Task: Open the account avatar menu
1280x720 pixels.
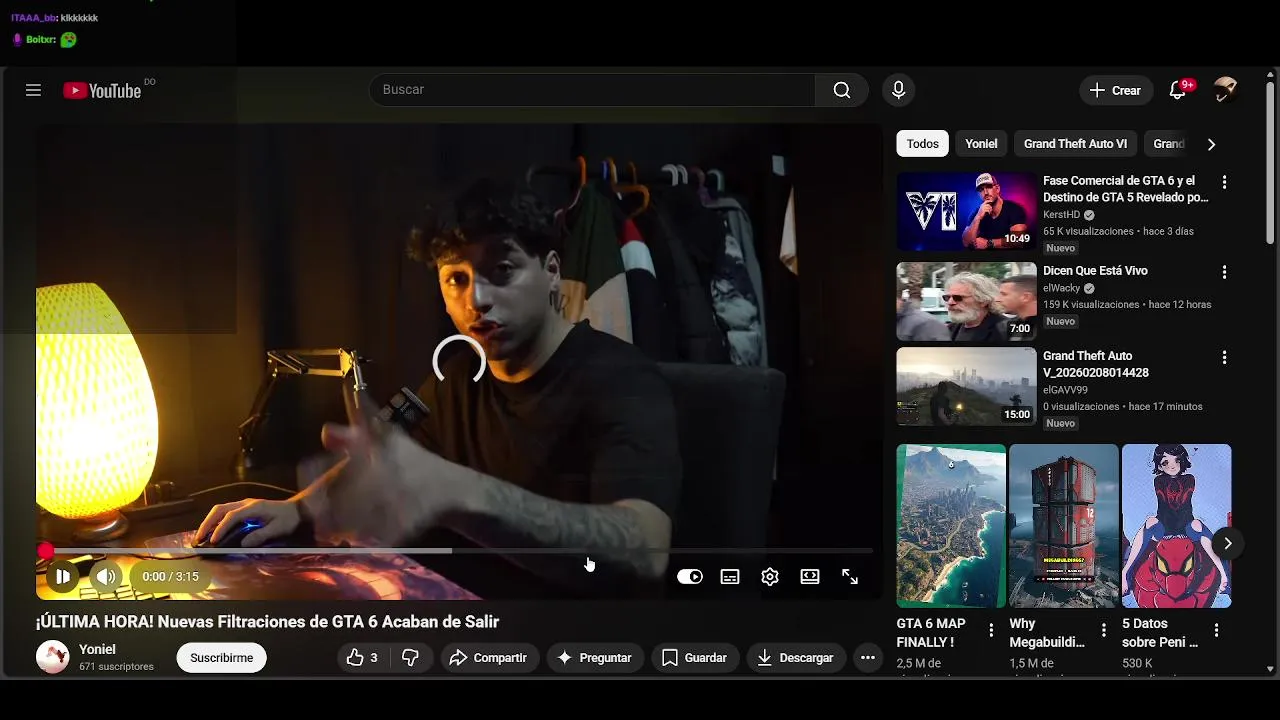Action: 1225,90
